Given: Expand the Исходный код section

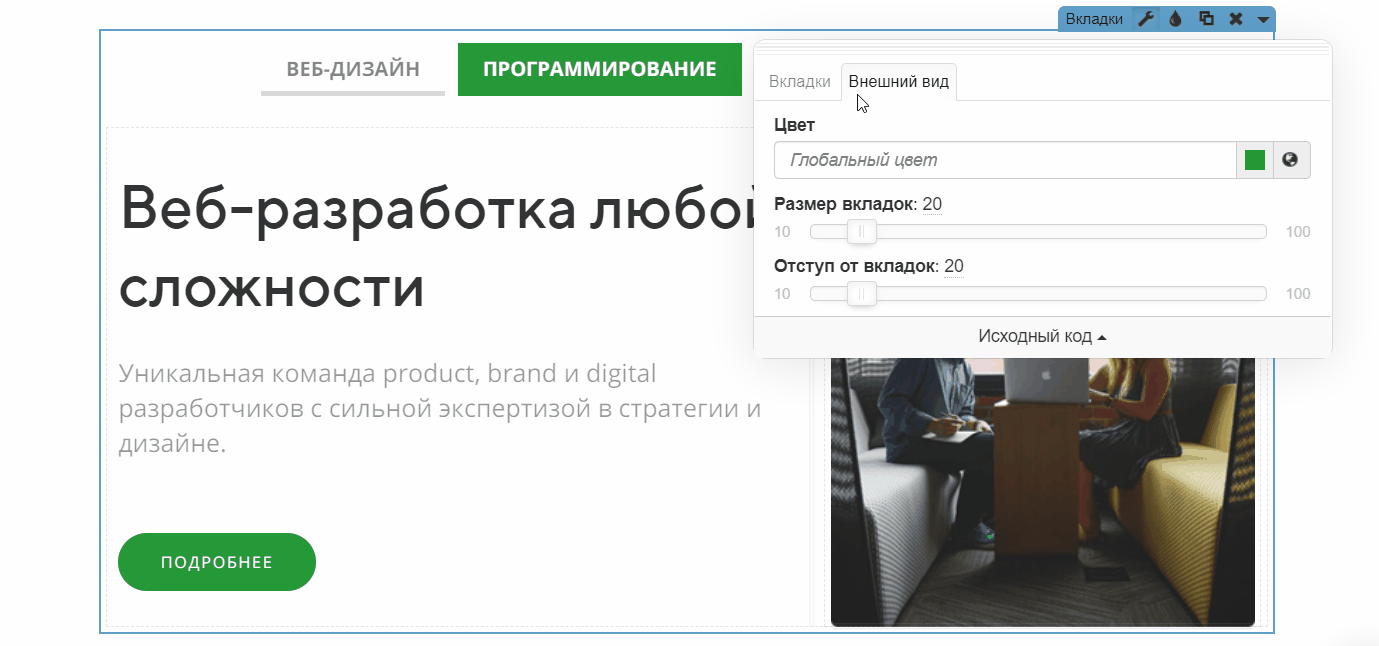Looking at the screenshot, I should (x=1042, y=336).
